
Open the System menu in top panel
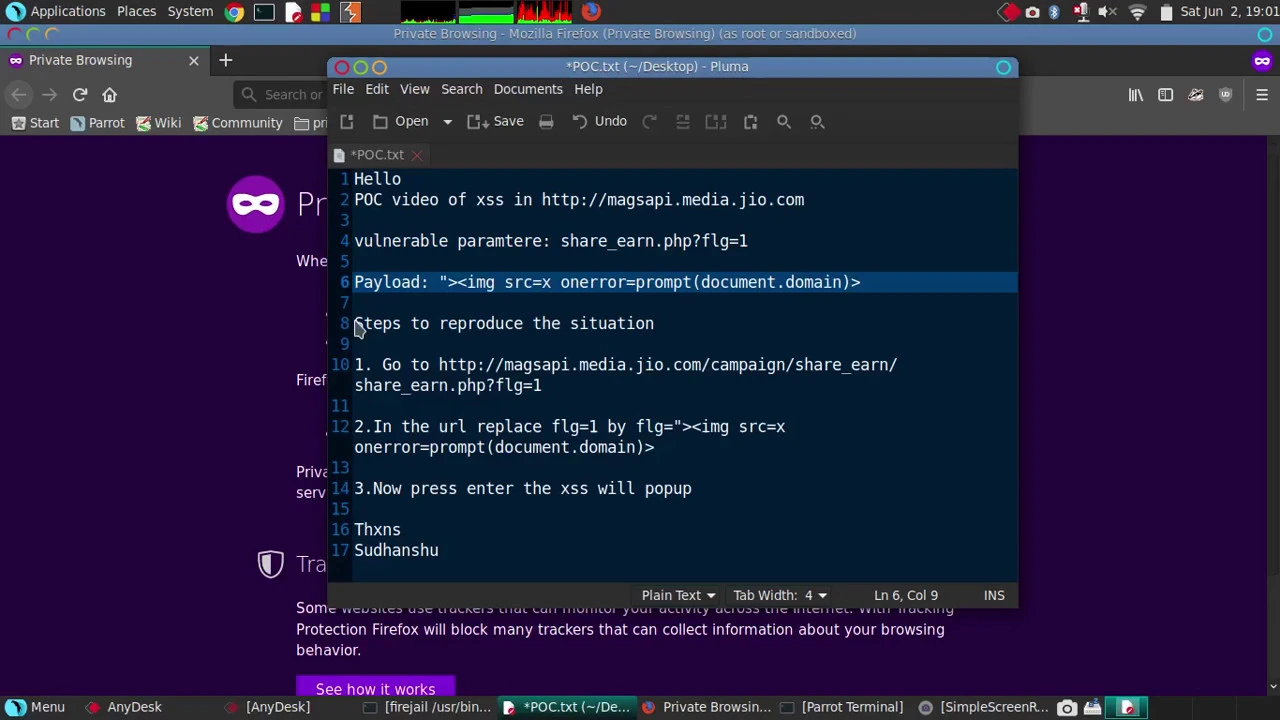pyautogui.click(x=190, y=12)
